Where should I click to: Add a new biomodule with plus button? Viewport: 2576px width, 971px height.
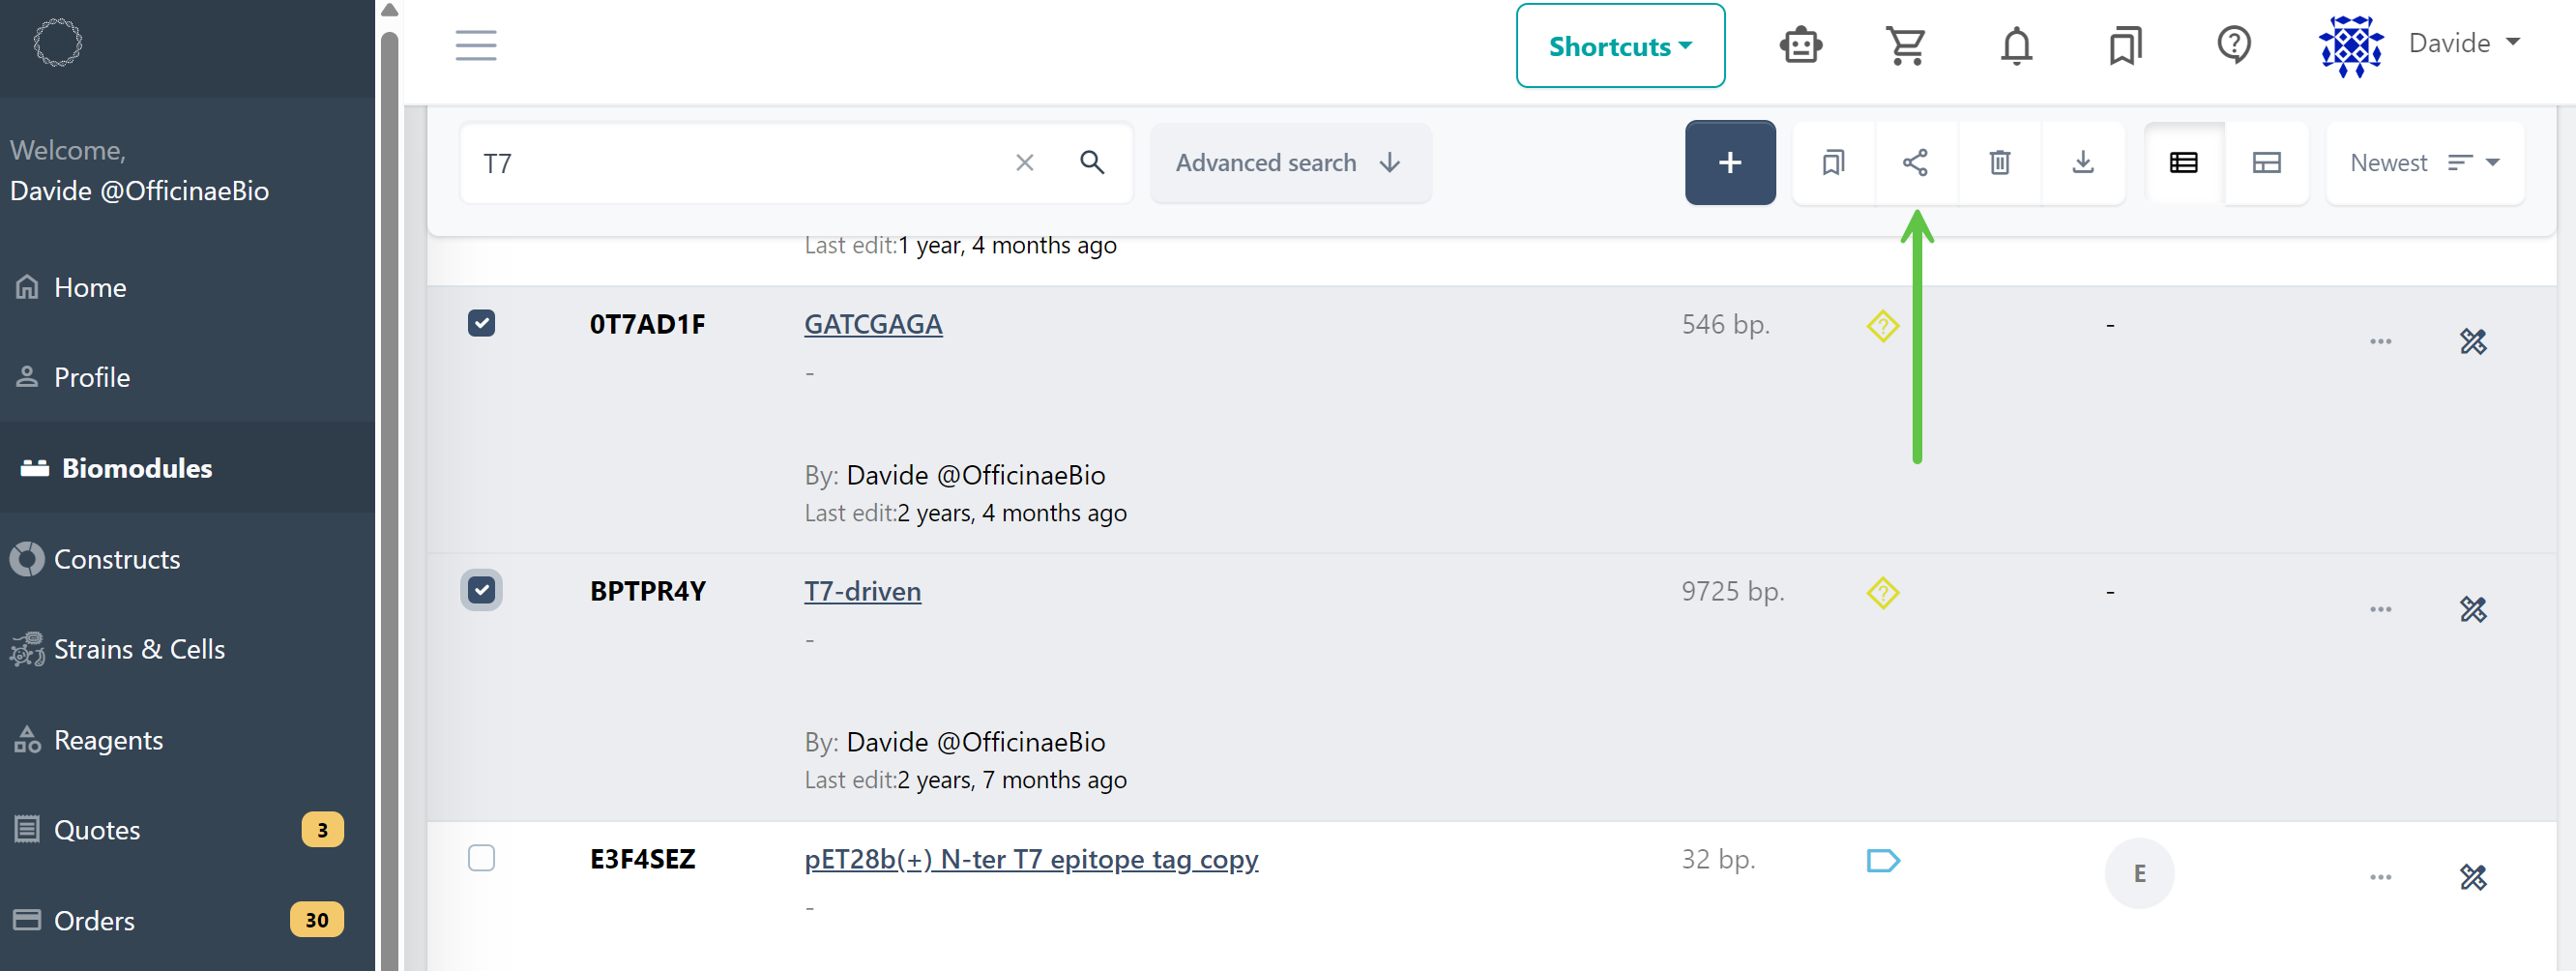[1730, 163]
